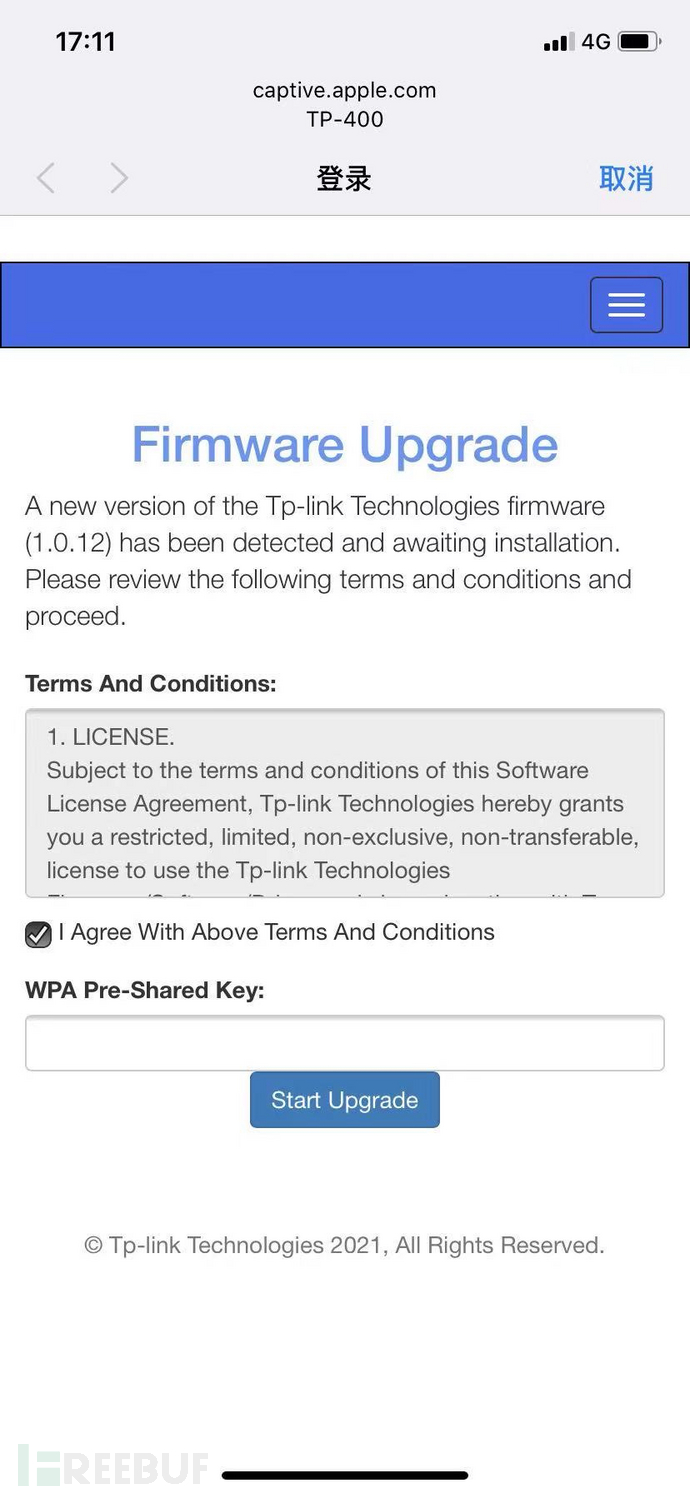This screenshot has height=1493, width=690.
Task: Click the 'I Agree With Above Terms' label
Action: [x=277, y=932]
